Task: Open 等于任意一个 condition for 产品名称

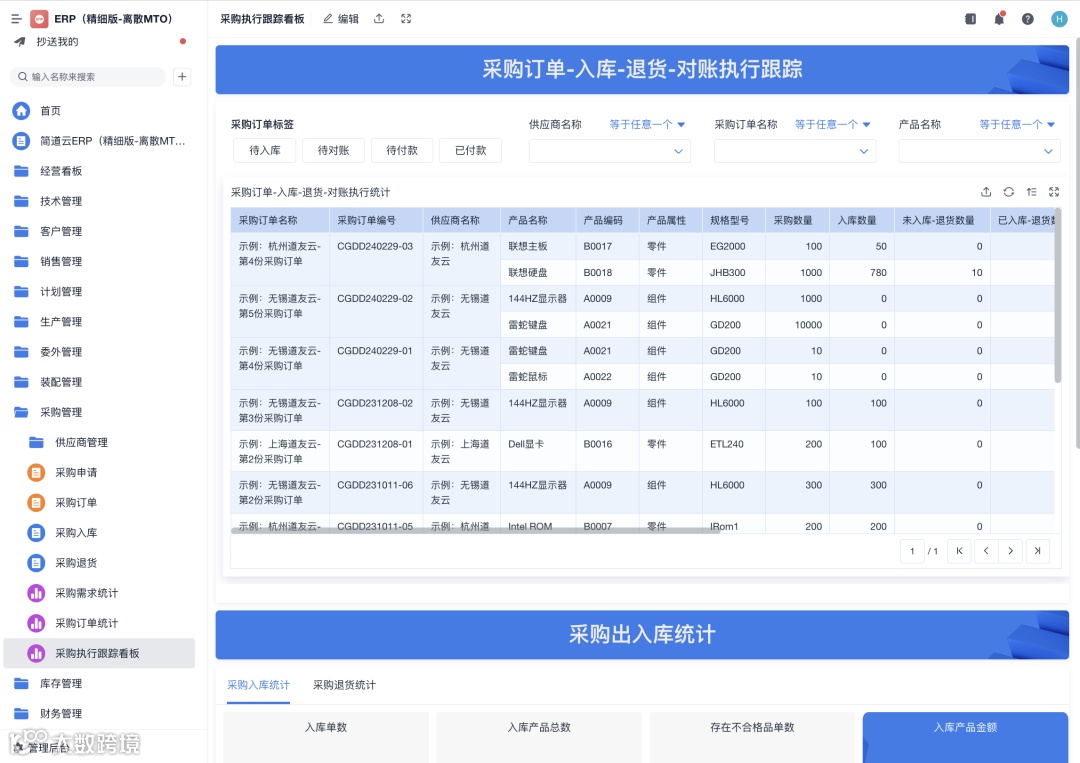Action: pyautogui.click(x=1017, y=125)
